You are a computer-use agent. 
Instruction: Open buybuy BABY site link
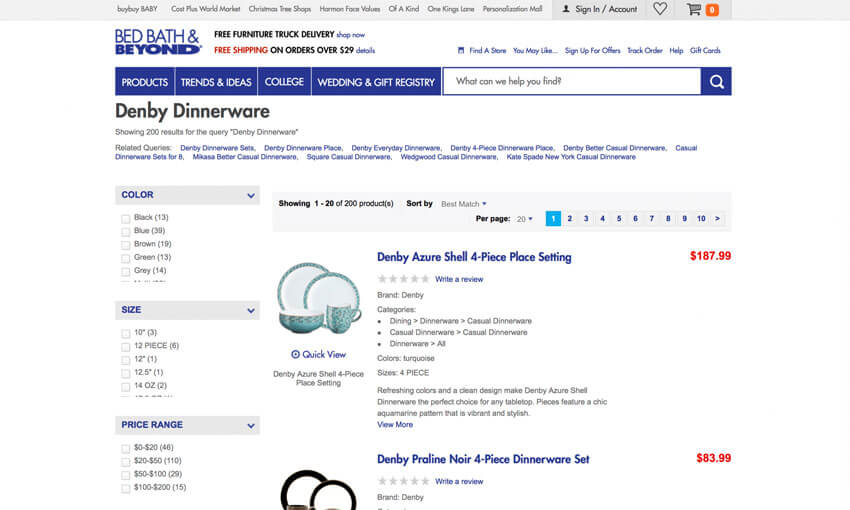pyautogui.click(x=137, y=9)
